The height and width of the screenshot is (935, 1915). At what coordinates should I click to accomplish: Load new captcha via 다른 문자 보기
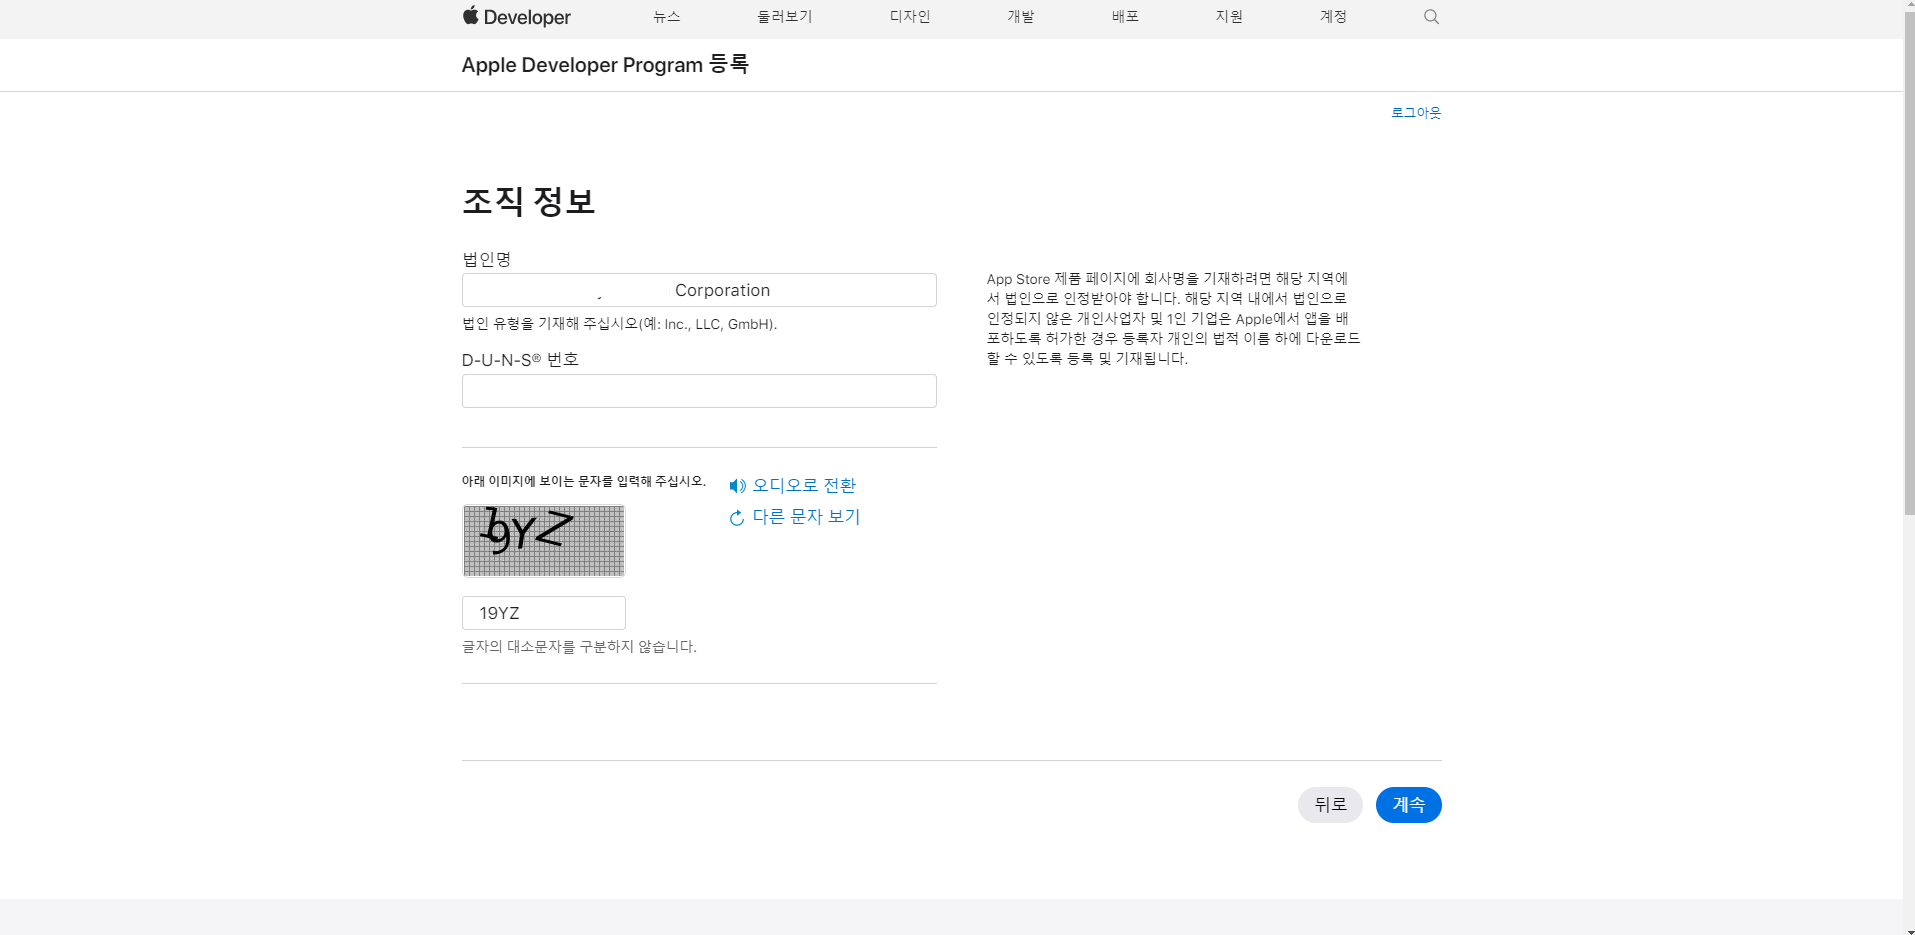point(806,517)
